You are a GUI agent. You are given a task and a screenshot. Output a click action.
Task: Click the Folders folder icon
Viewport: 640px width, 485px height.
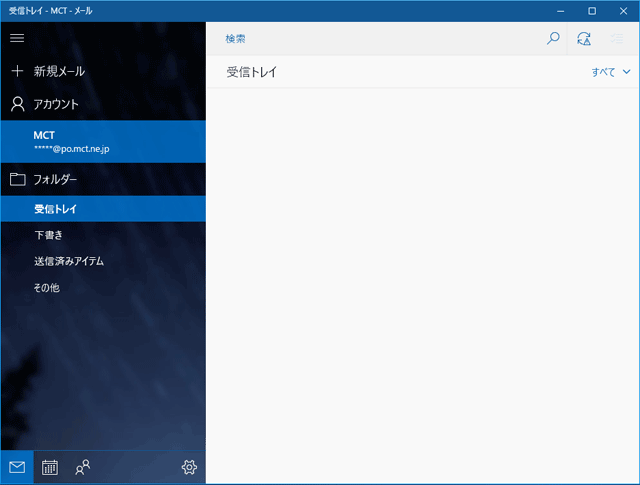click(18, 179)
